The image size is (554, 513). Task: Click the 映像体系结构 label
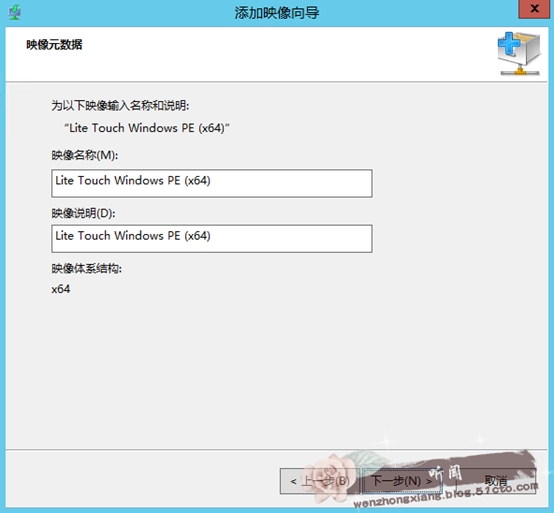pyautogui.click(x=87, y=269)
